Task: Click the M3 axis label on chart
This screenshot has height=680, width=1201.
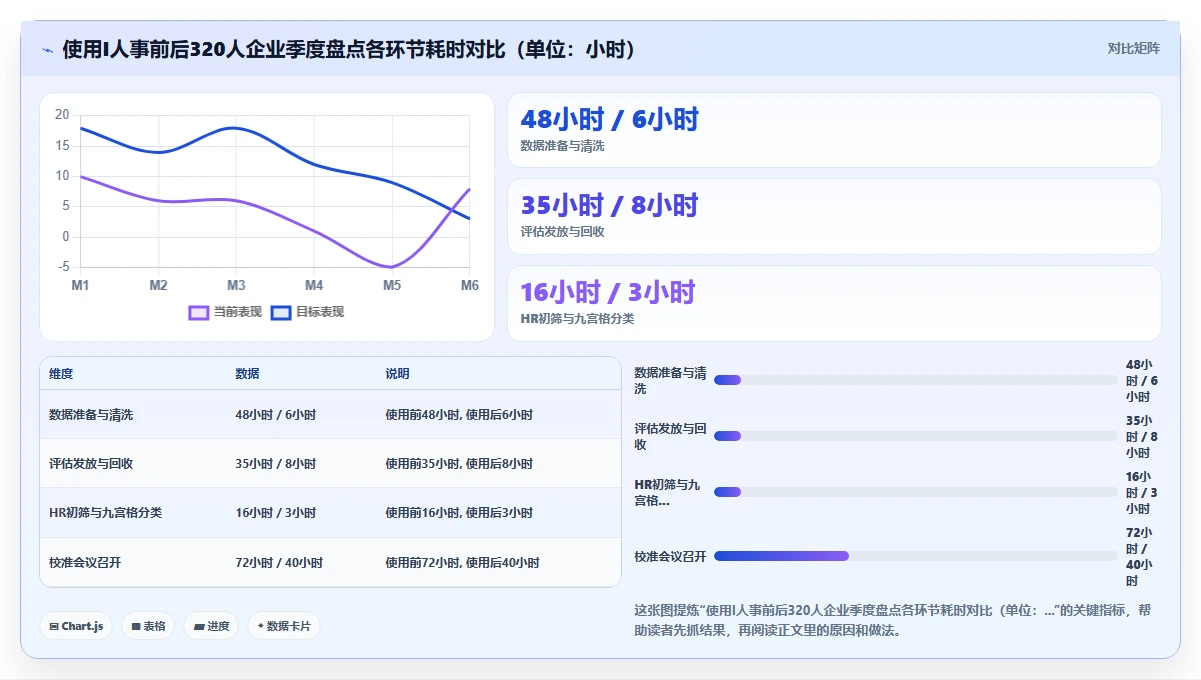Action: click(x=236, y=286)
